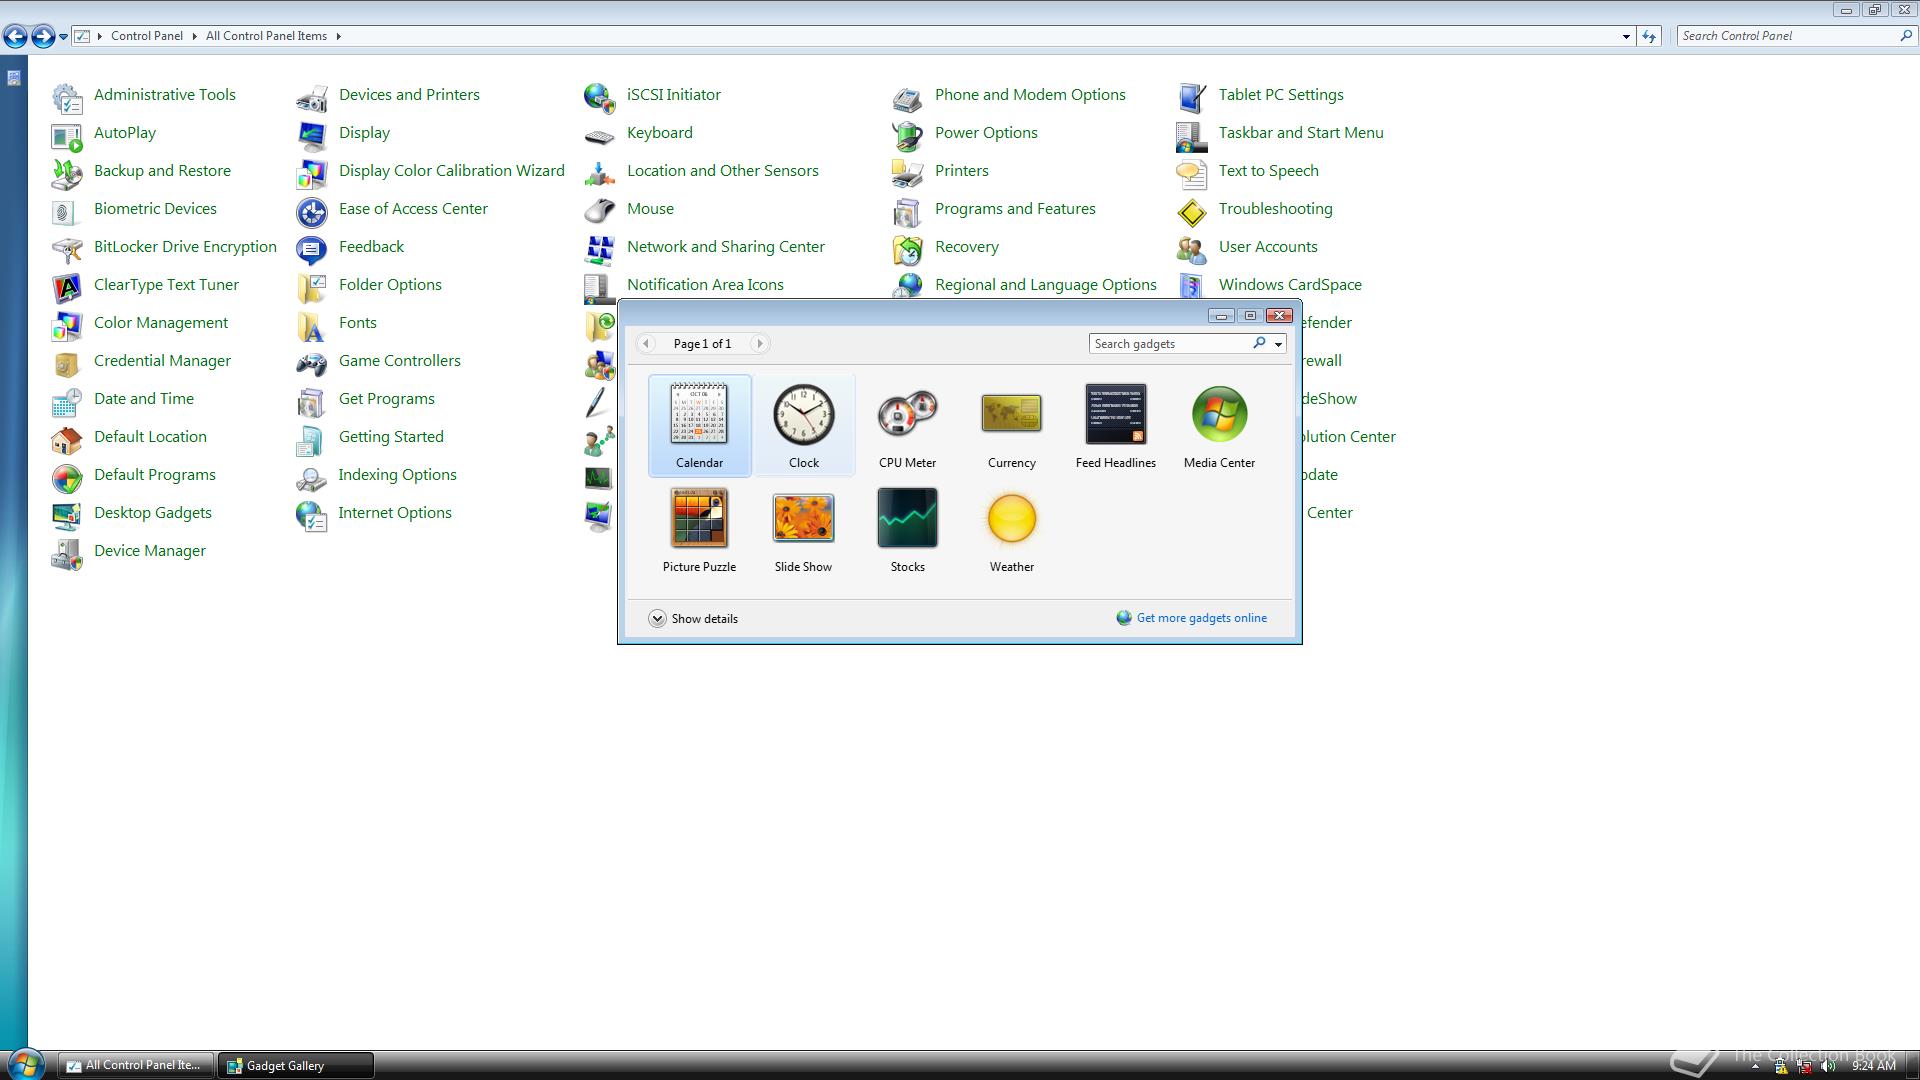Select the CPU Meter gadget icon
Image resolution: width=1920 pixels, height=1080 pixels.
[x=907, y=413]
